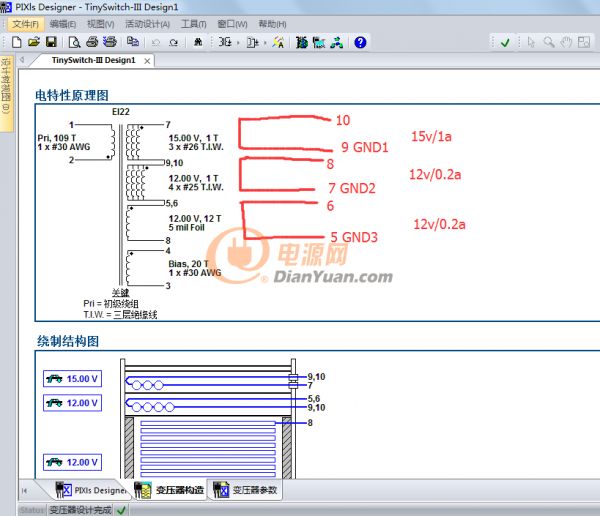Switch to the 变压器参数 bottom tab
This screenshot has height=516, width=600.
[245, 490]
